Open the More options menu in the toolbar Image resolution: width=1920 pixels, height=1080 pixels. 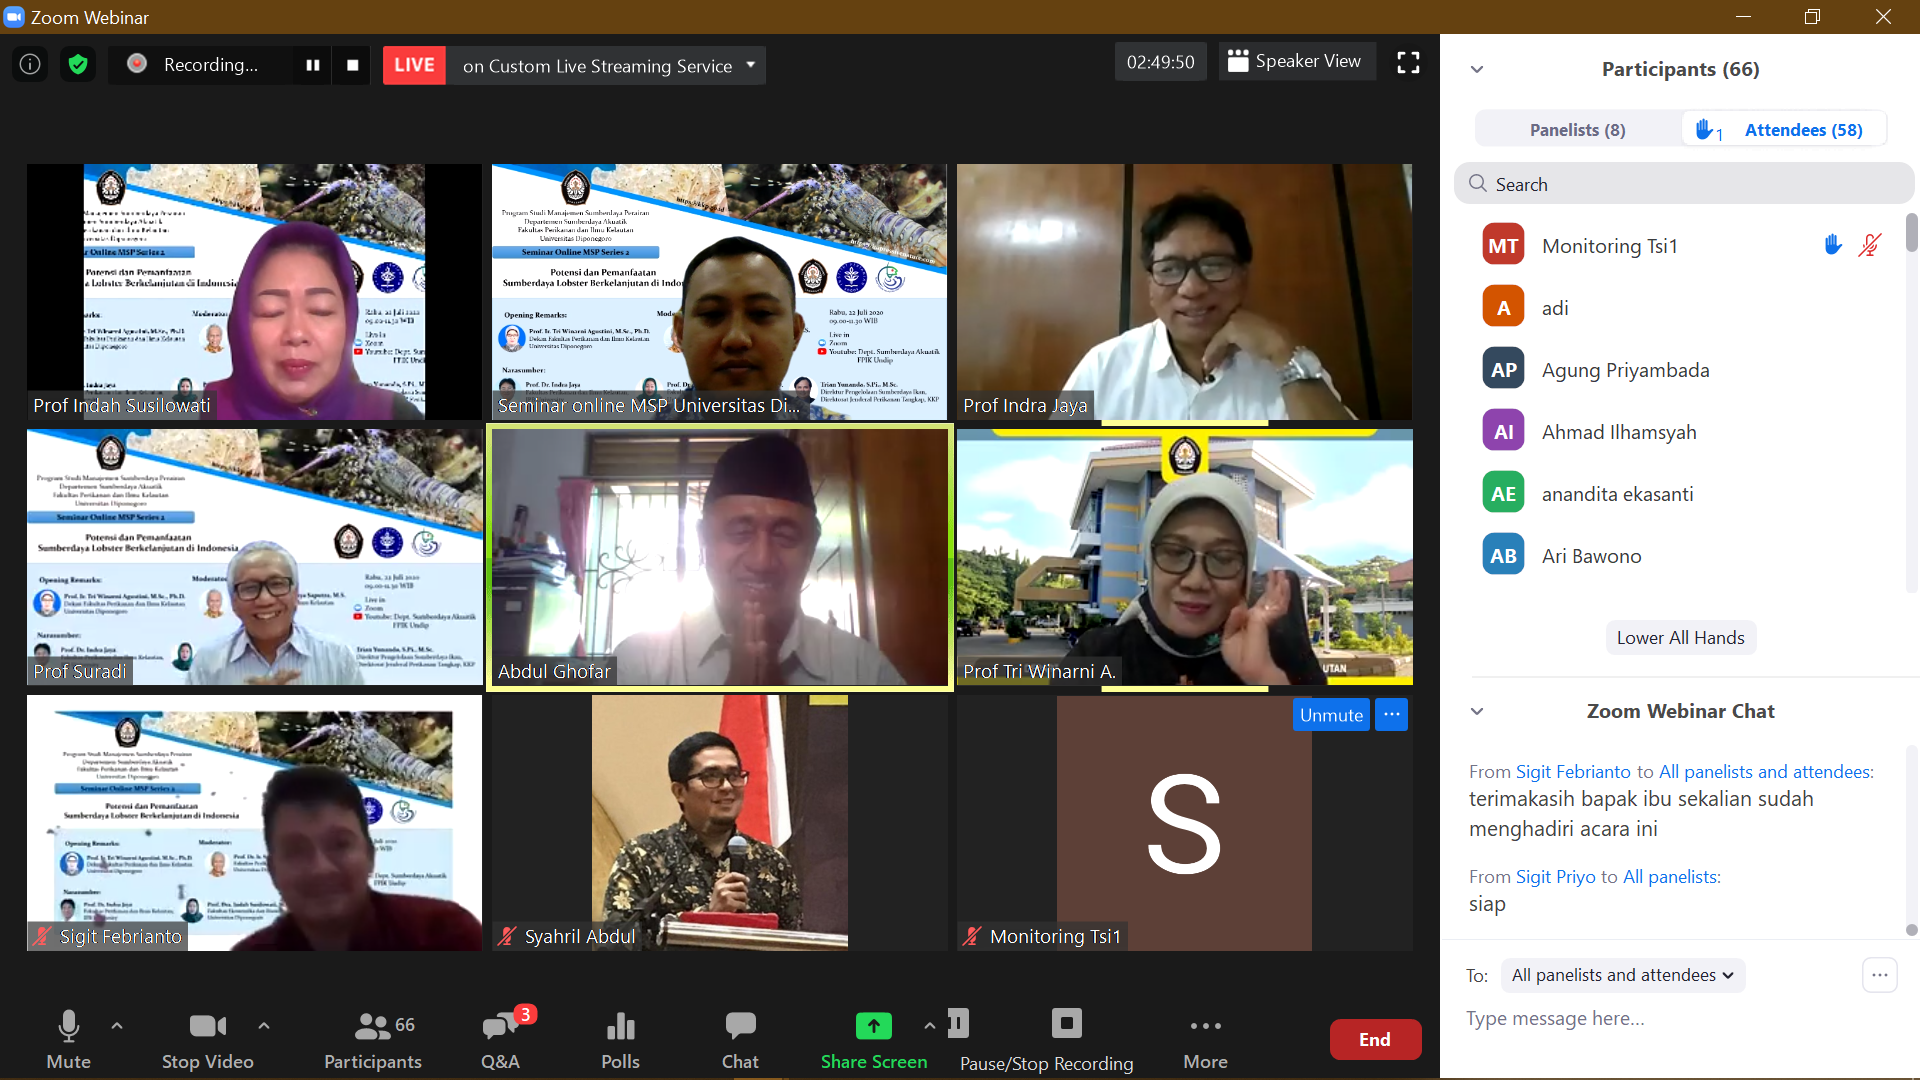pos(1205,1038)
